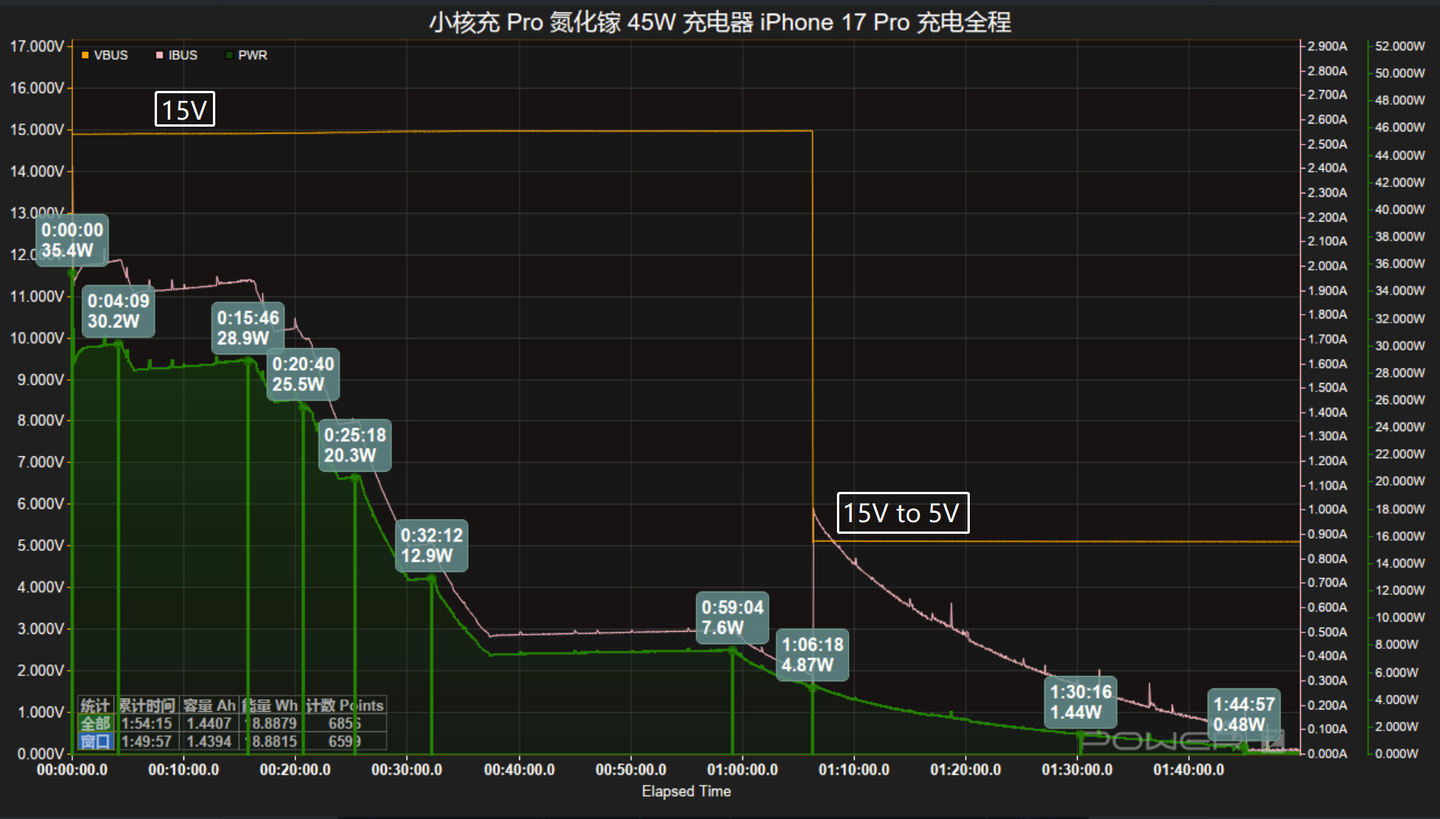
Task: Click the 15.000V voltage axis label
Action: click(x=36, y=130)
